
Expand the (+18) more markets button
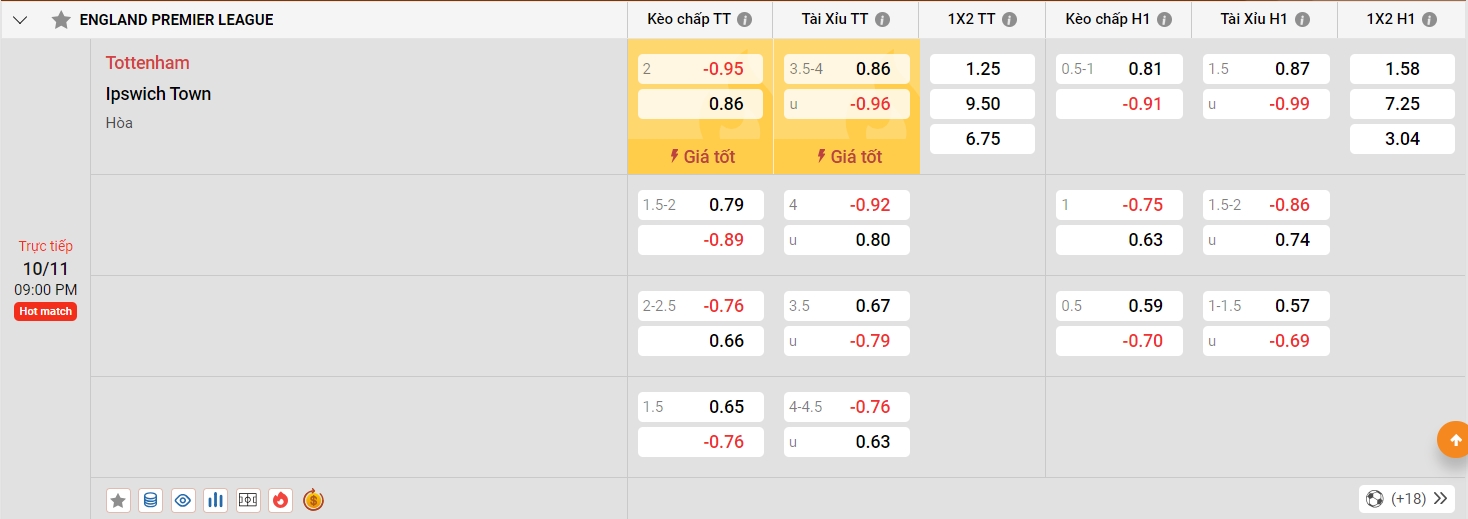(1407, 498)
